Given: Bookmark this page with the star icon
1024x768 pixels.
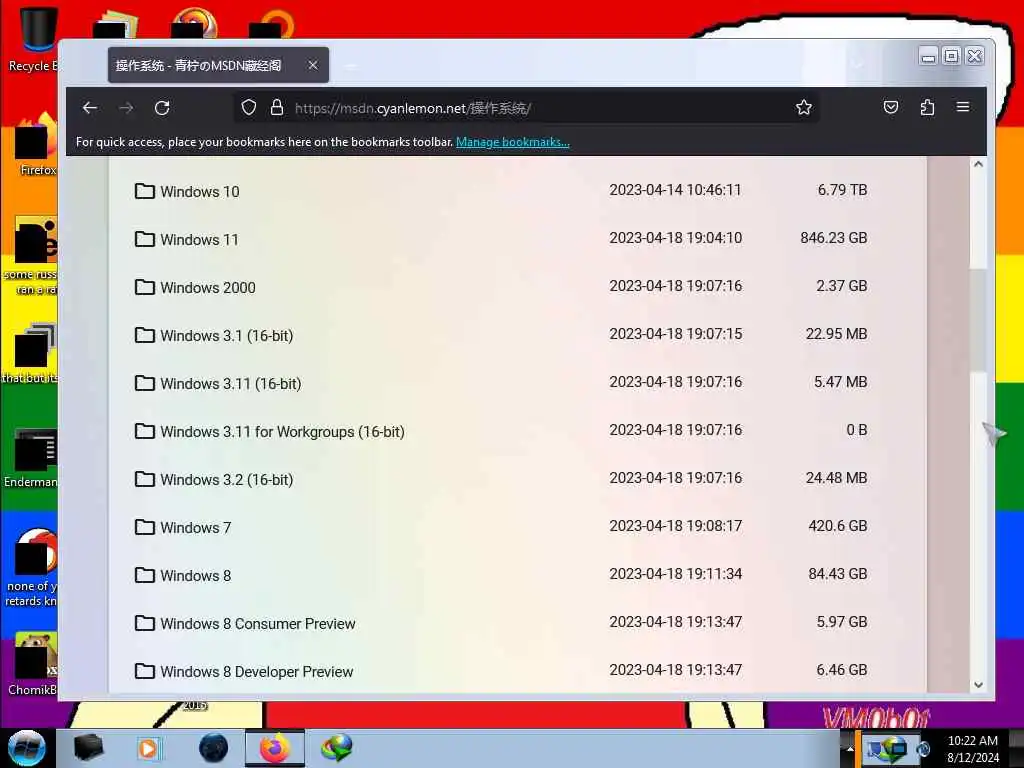Looking at the screenshot, I should pyautogui.click(x=804, y=107).
